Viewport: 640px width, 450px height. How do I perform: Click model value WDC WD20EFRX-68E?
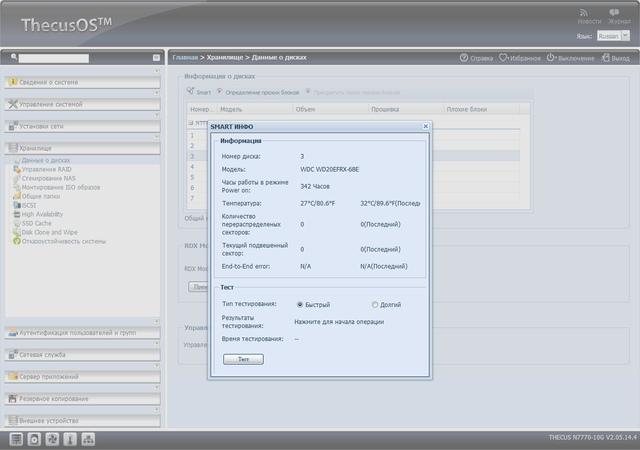[330, 169]
